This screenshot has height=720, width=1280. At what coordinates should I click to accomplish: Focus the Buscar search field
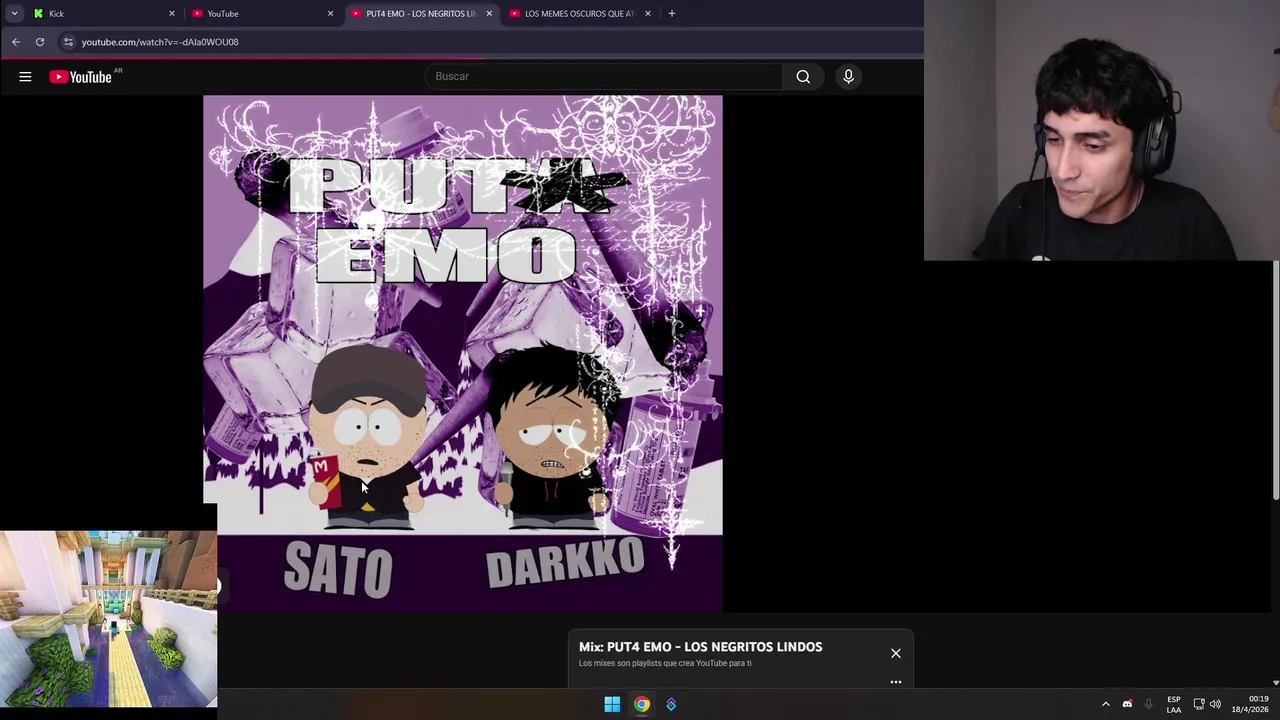[x=603, y=76]
